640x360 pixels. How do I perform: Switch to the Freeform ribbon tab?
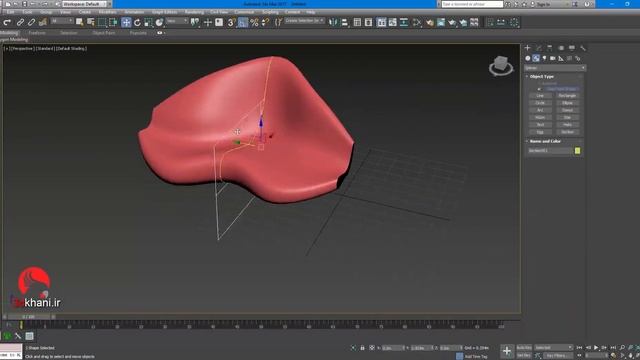pos(37,33)
